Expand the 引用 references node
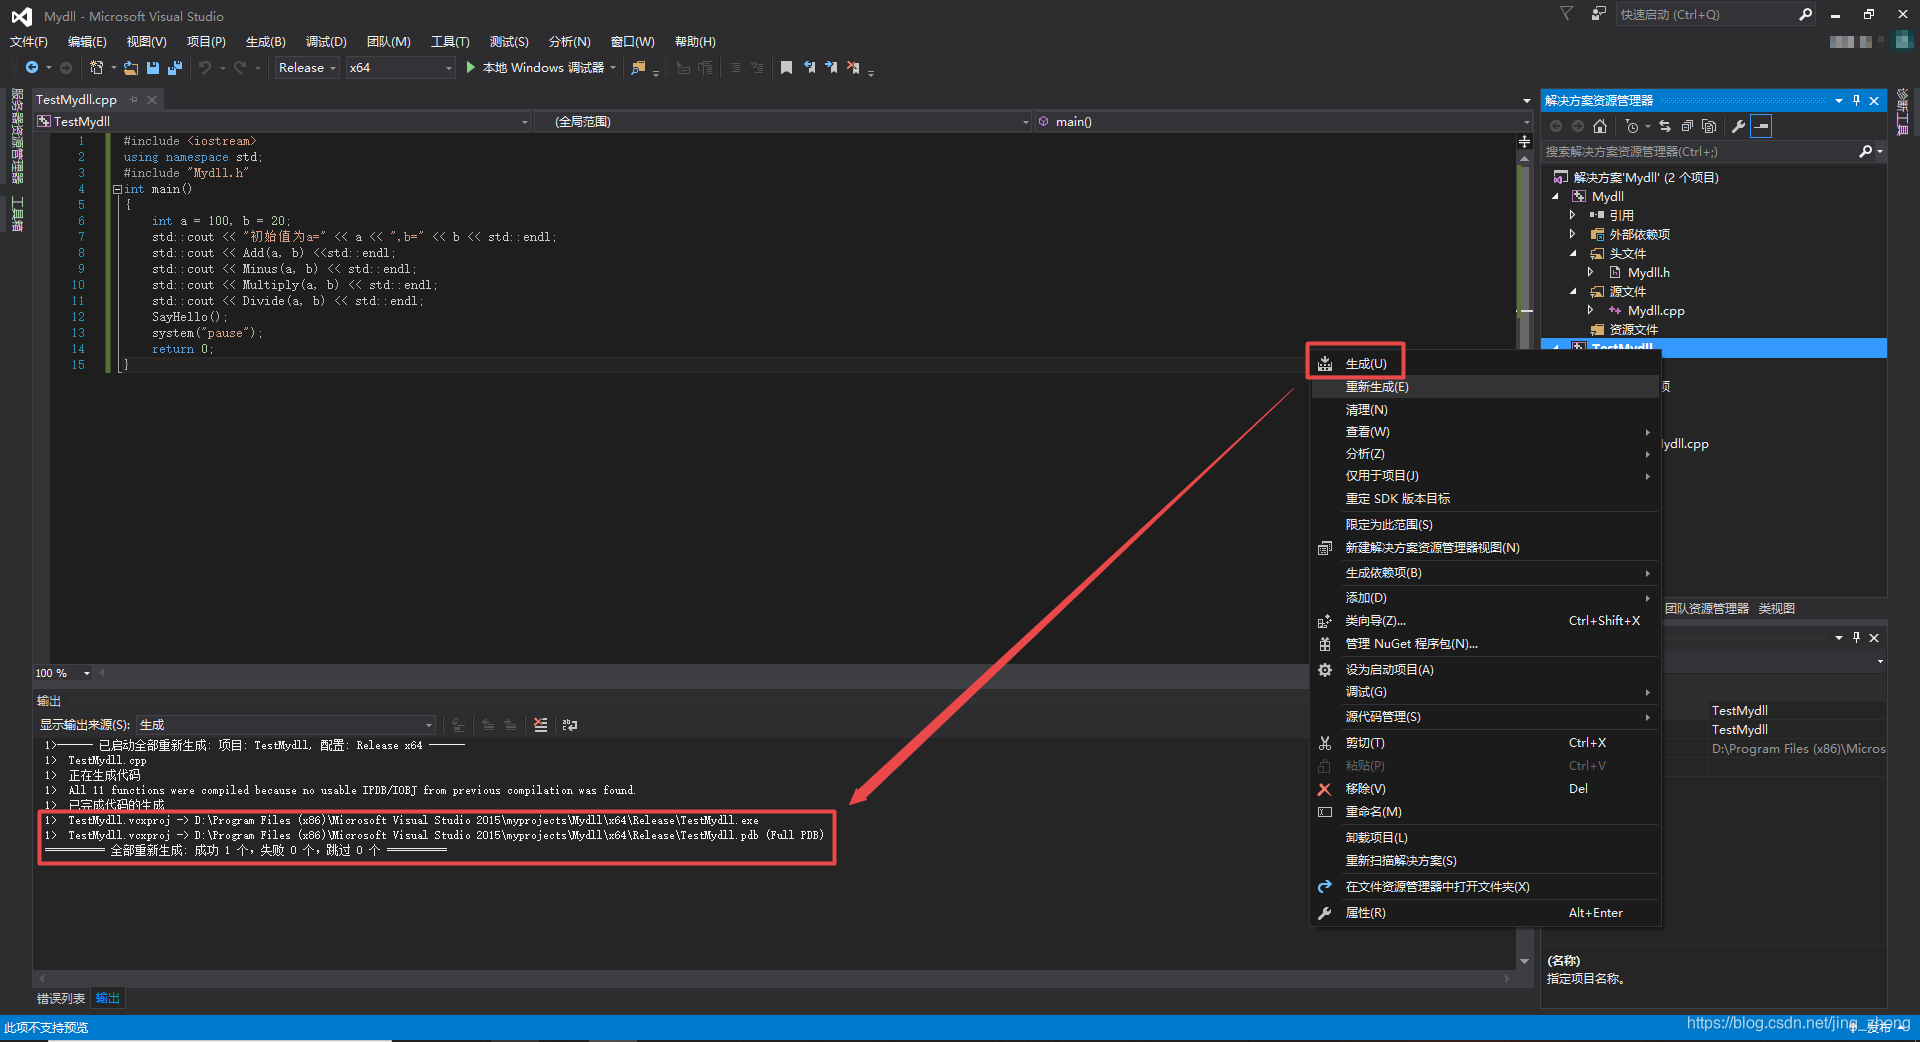1920x1042 pixels. 1573,215
